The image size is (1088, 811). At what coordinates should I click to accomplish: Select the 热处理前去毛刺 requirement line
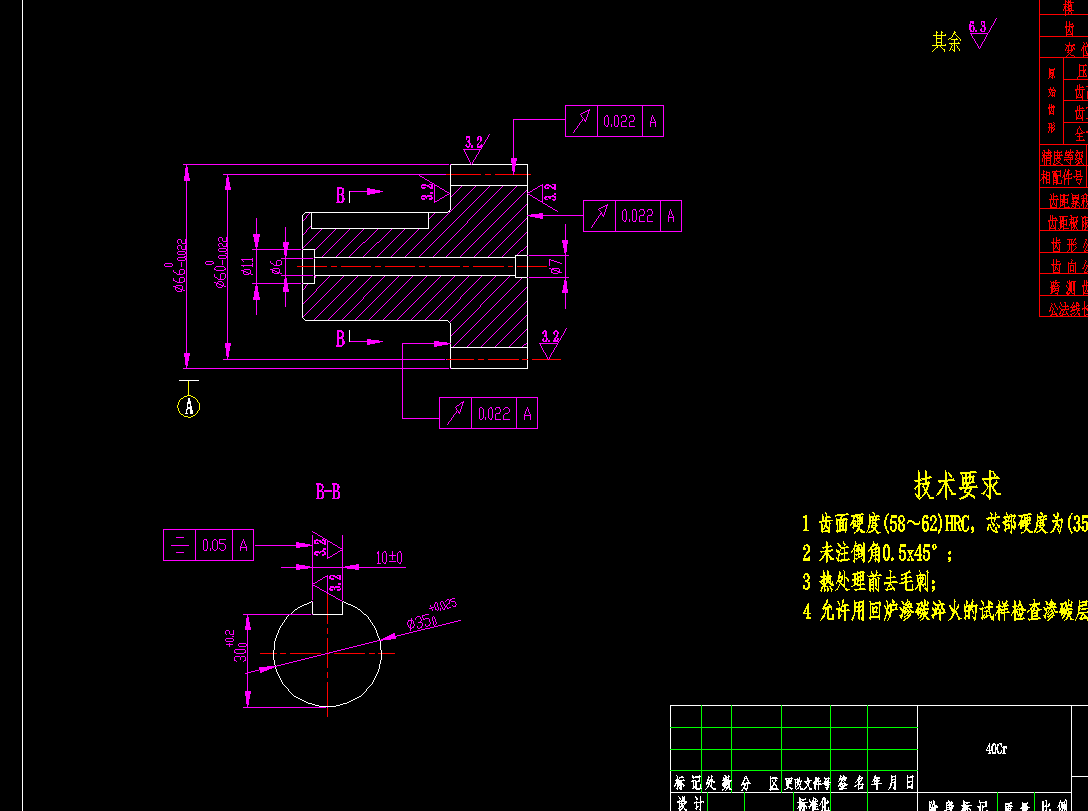869,581
